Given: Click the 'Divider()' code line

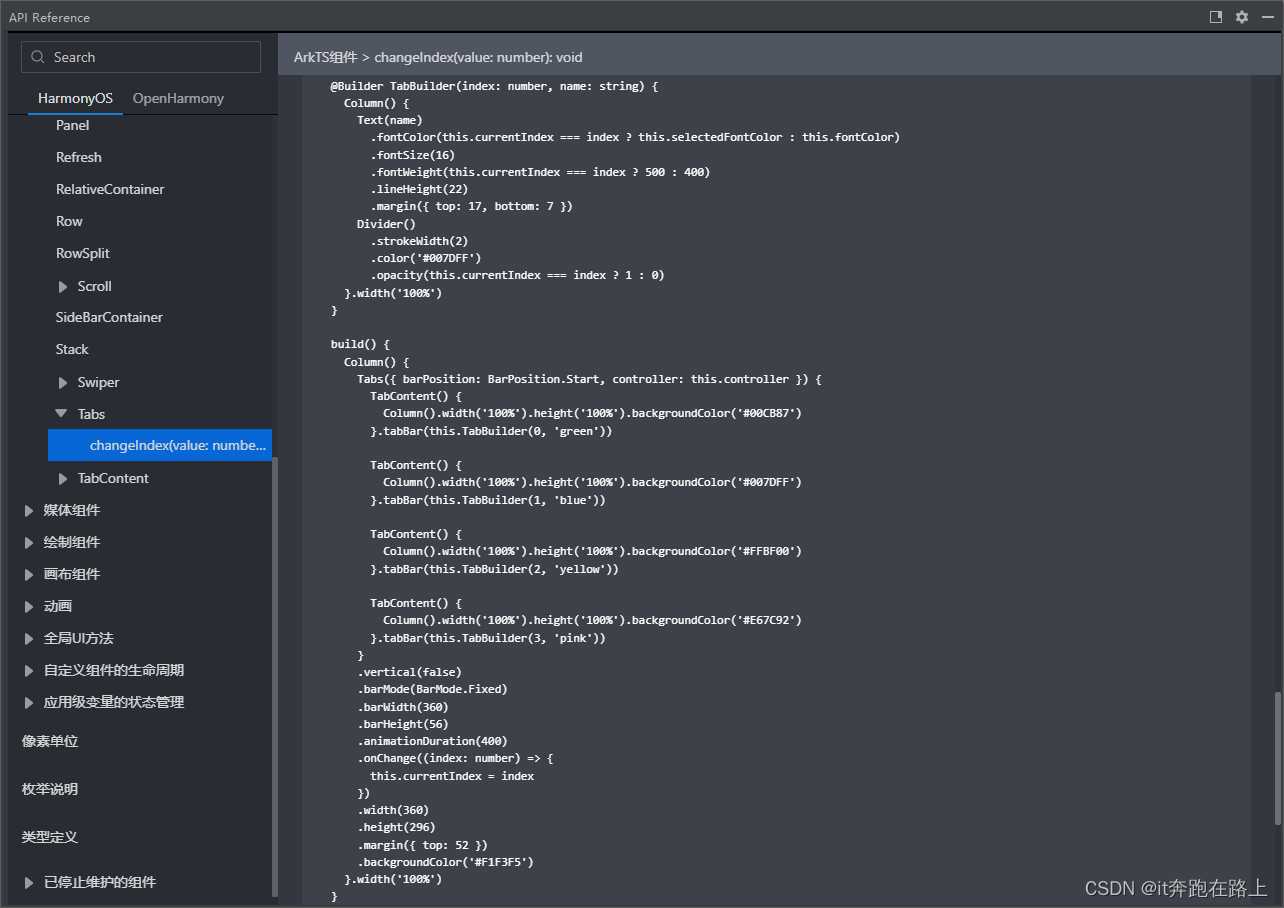Looking at the screenshot, I should tap(386, 224).
